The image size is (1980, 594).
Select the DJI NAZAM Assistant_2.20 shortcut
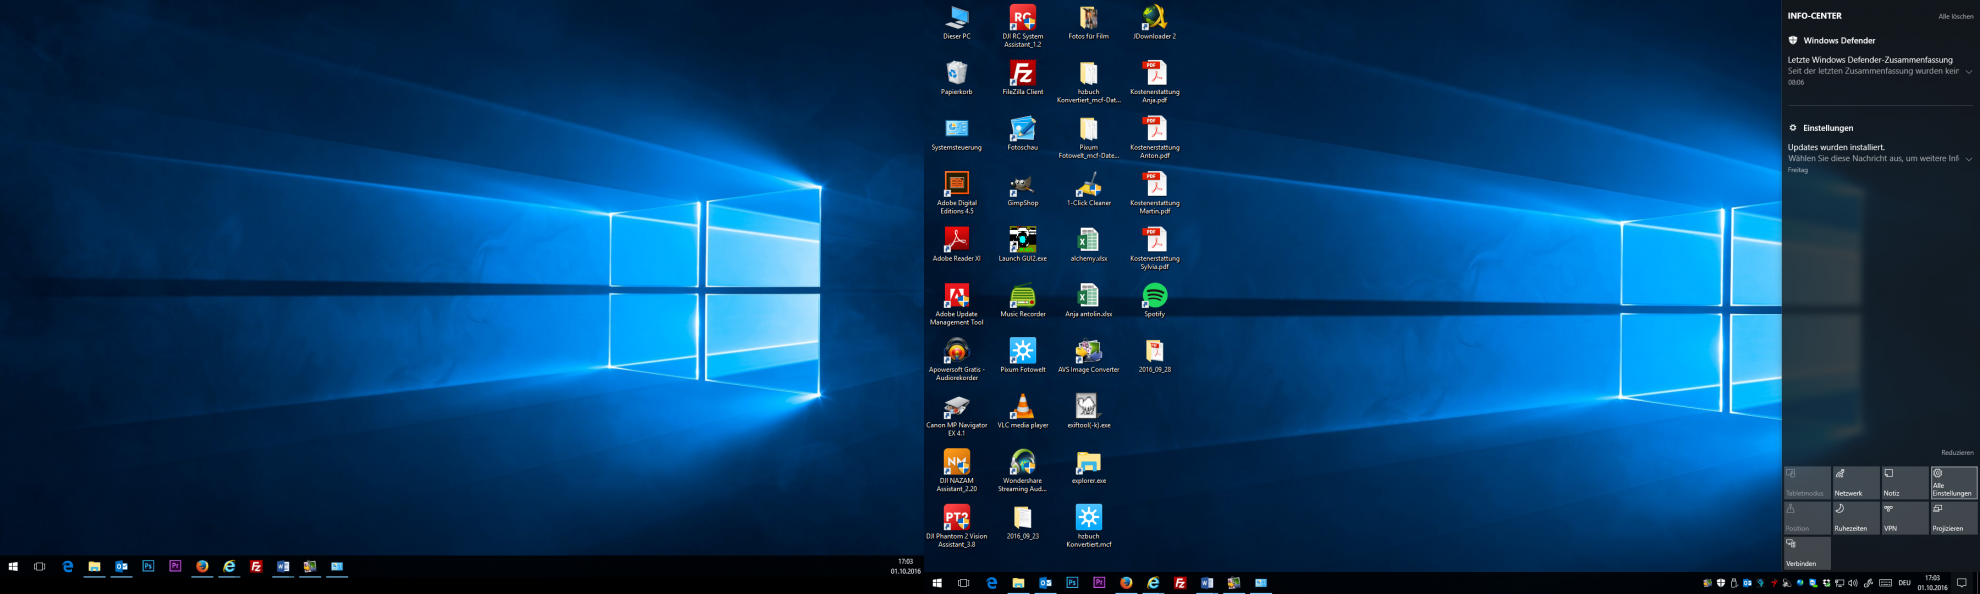(x=957, y=470)
